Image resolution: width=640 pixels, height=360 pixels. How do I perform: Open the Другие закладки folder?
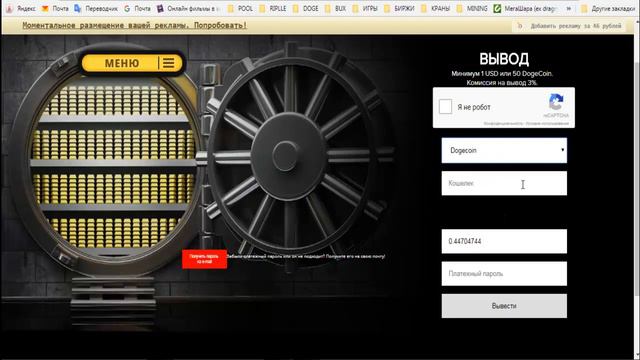(x=607, y=8)
